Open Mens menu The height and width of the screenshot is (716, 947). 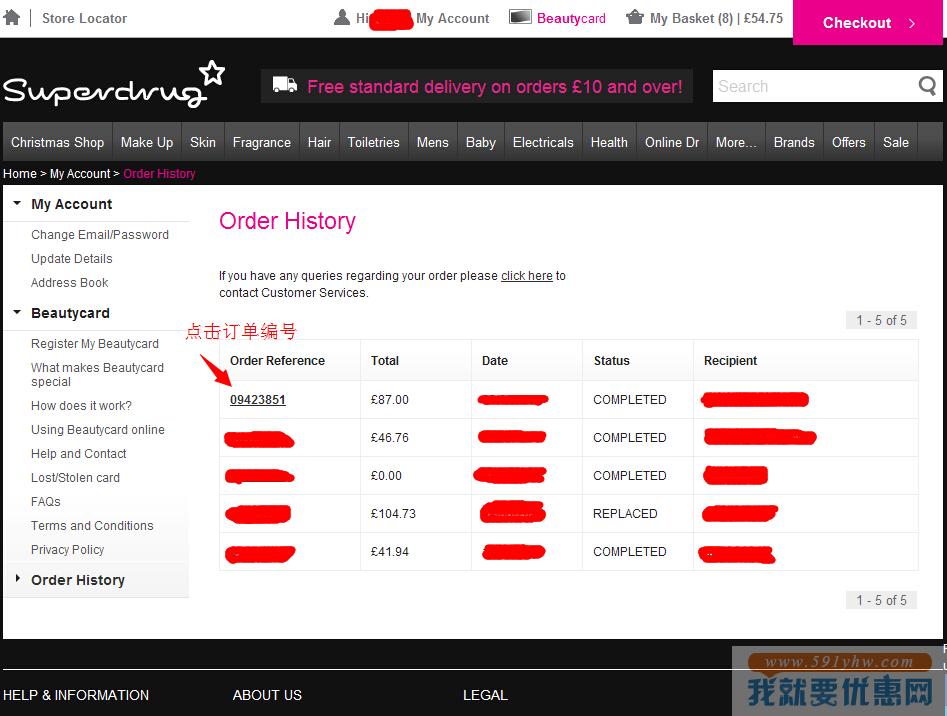coord(432,142)
